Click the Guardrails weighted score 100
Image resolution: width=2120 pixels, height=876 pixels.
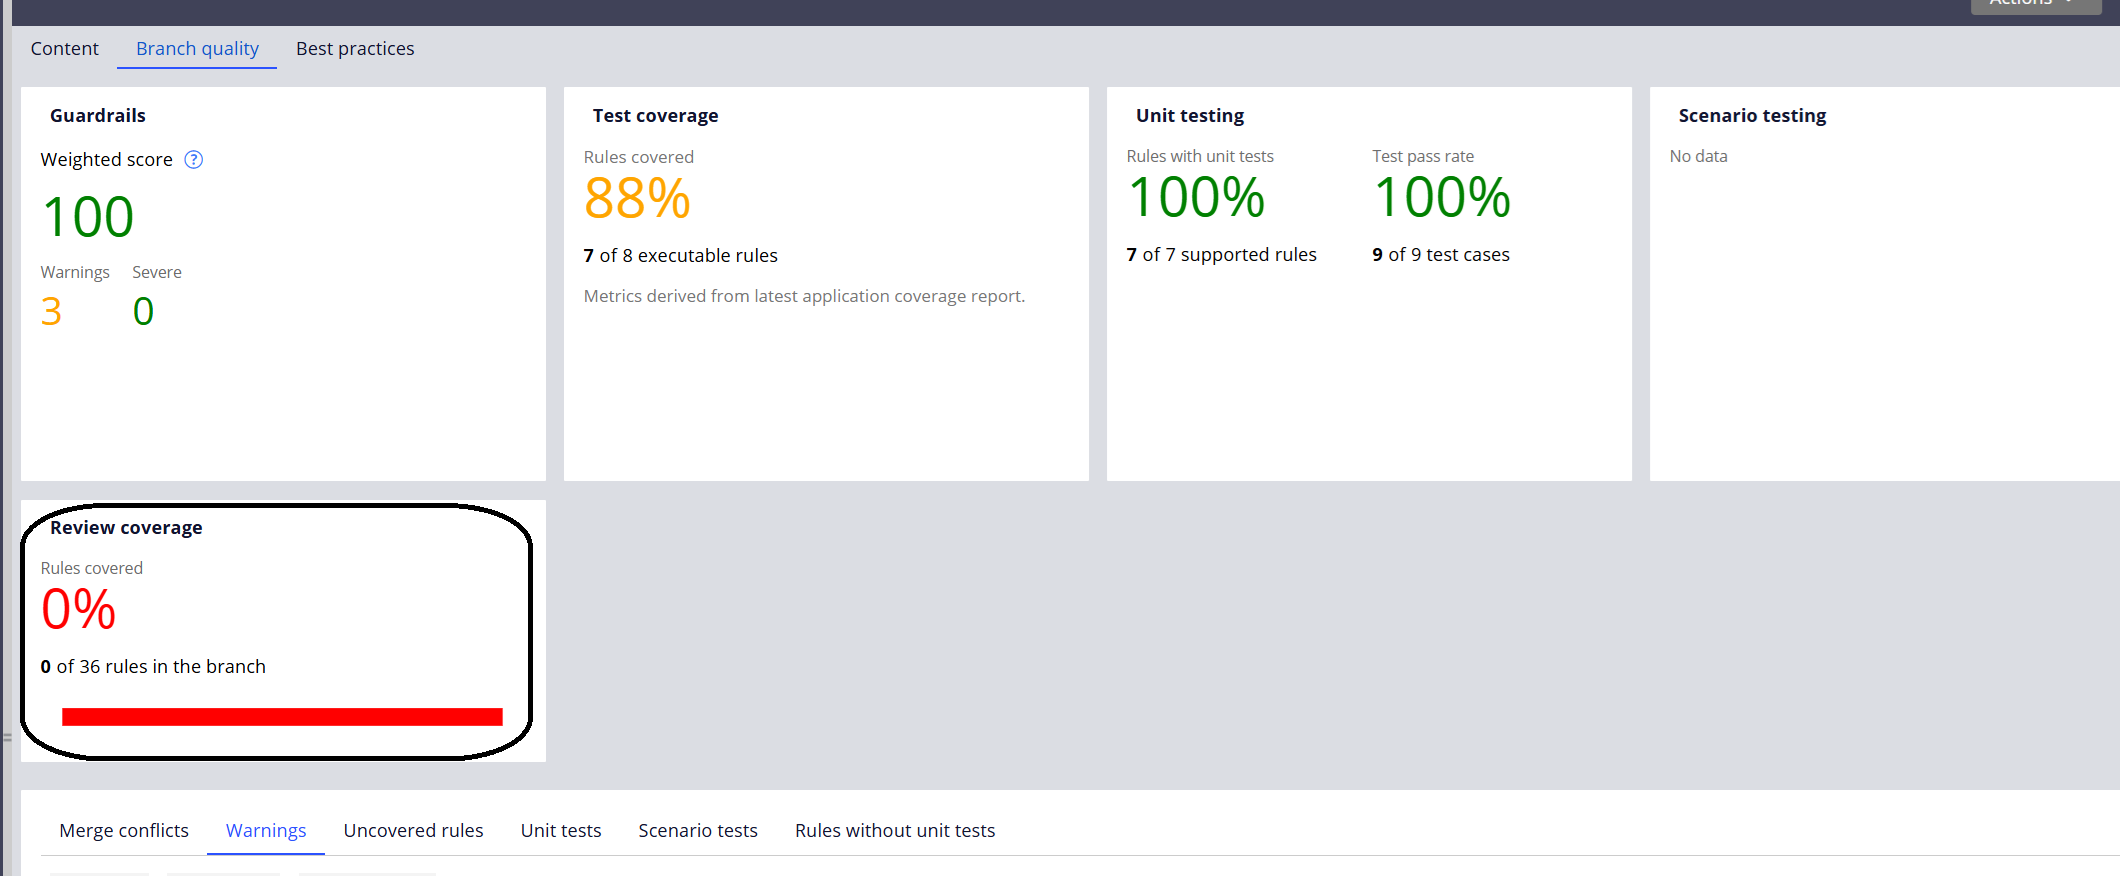click(x=88, y=218)
